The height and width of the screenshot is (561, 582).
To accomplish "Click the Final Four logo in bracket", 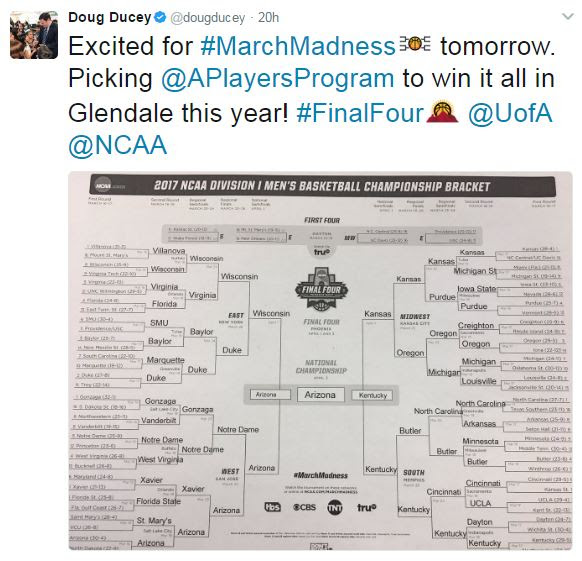I will (x=321, y=289).
